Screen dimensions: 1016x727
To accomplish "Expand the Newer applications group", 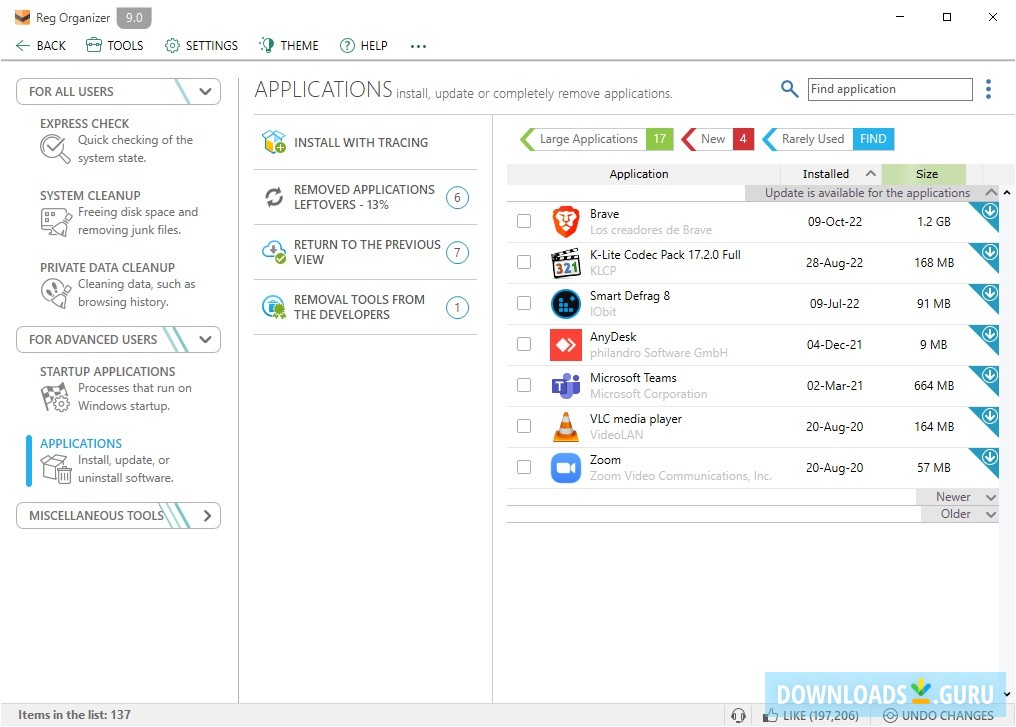I will [991, 497].
